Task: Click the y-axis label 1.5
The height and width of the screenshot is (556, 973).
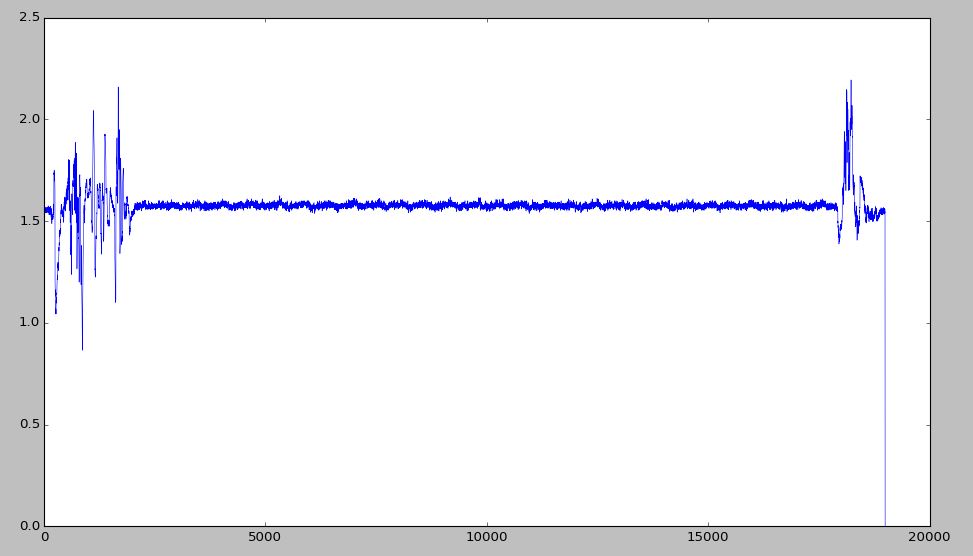Action: 29,221
